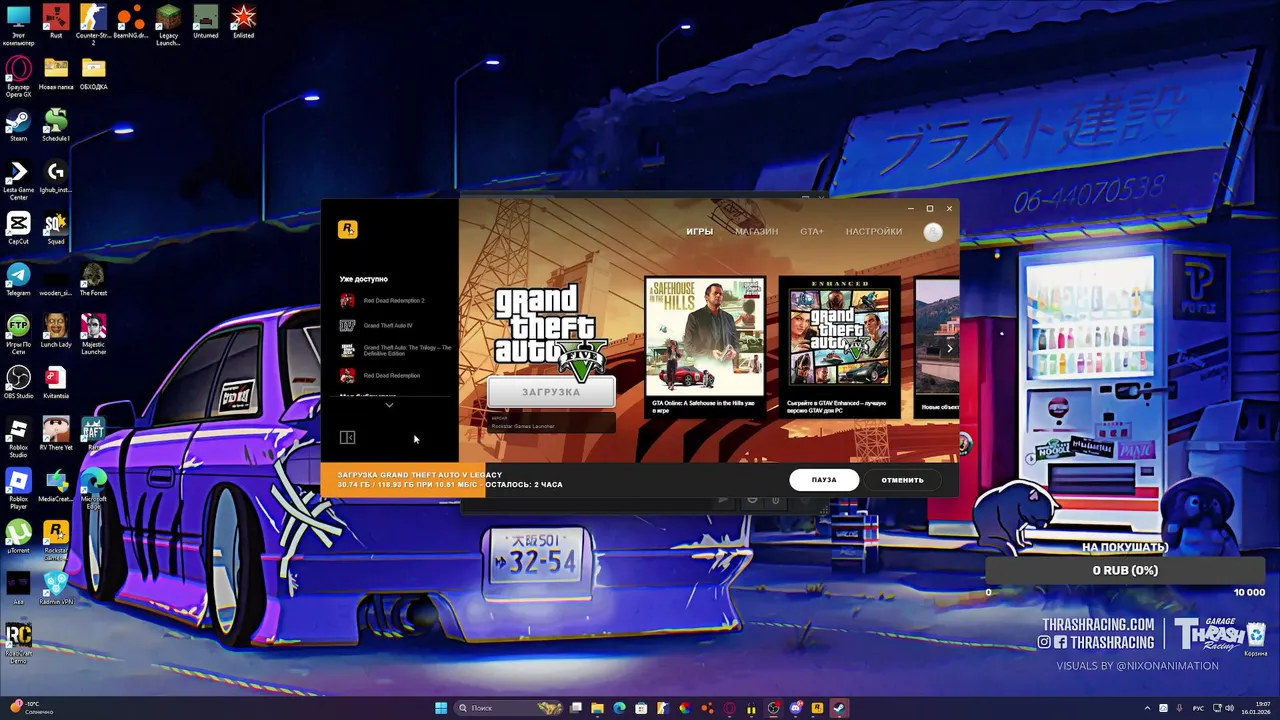Launch RoadCraft Demo desktop icon
Image resolution: width=1280 pixels, height=720 pixels.
18,644
